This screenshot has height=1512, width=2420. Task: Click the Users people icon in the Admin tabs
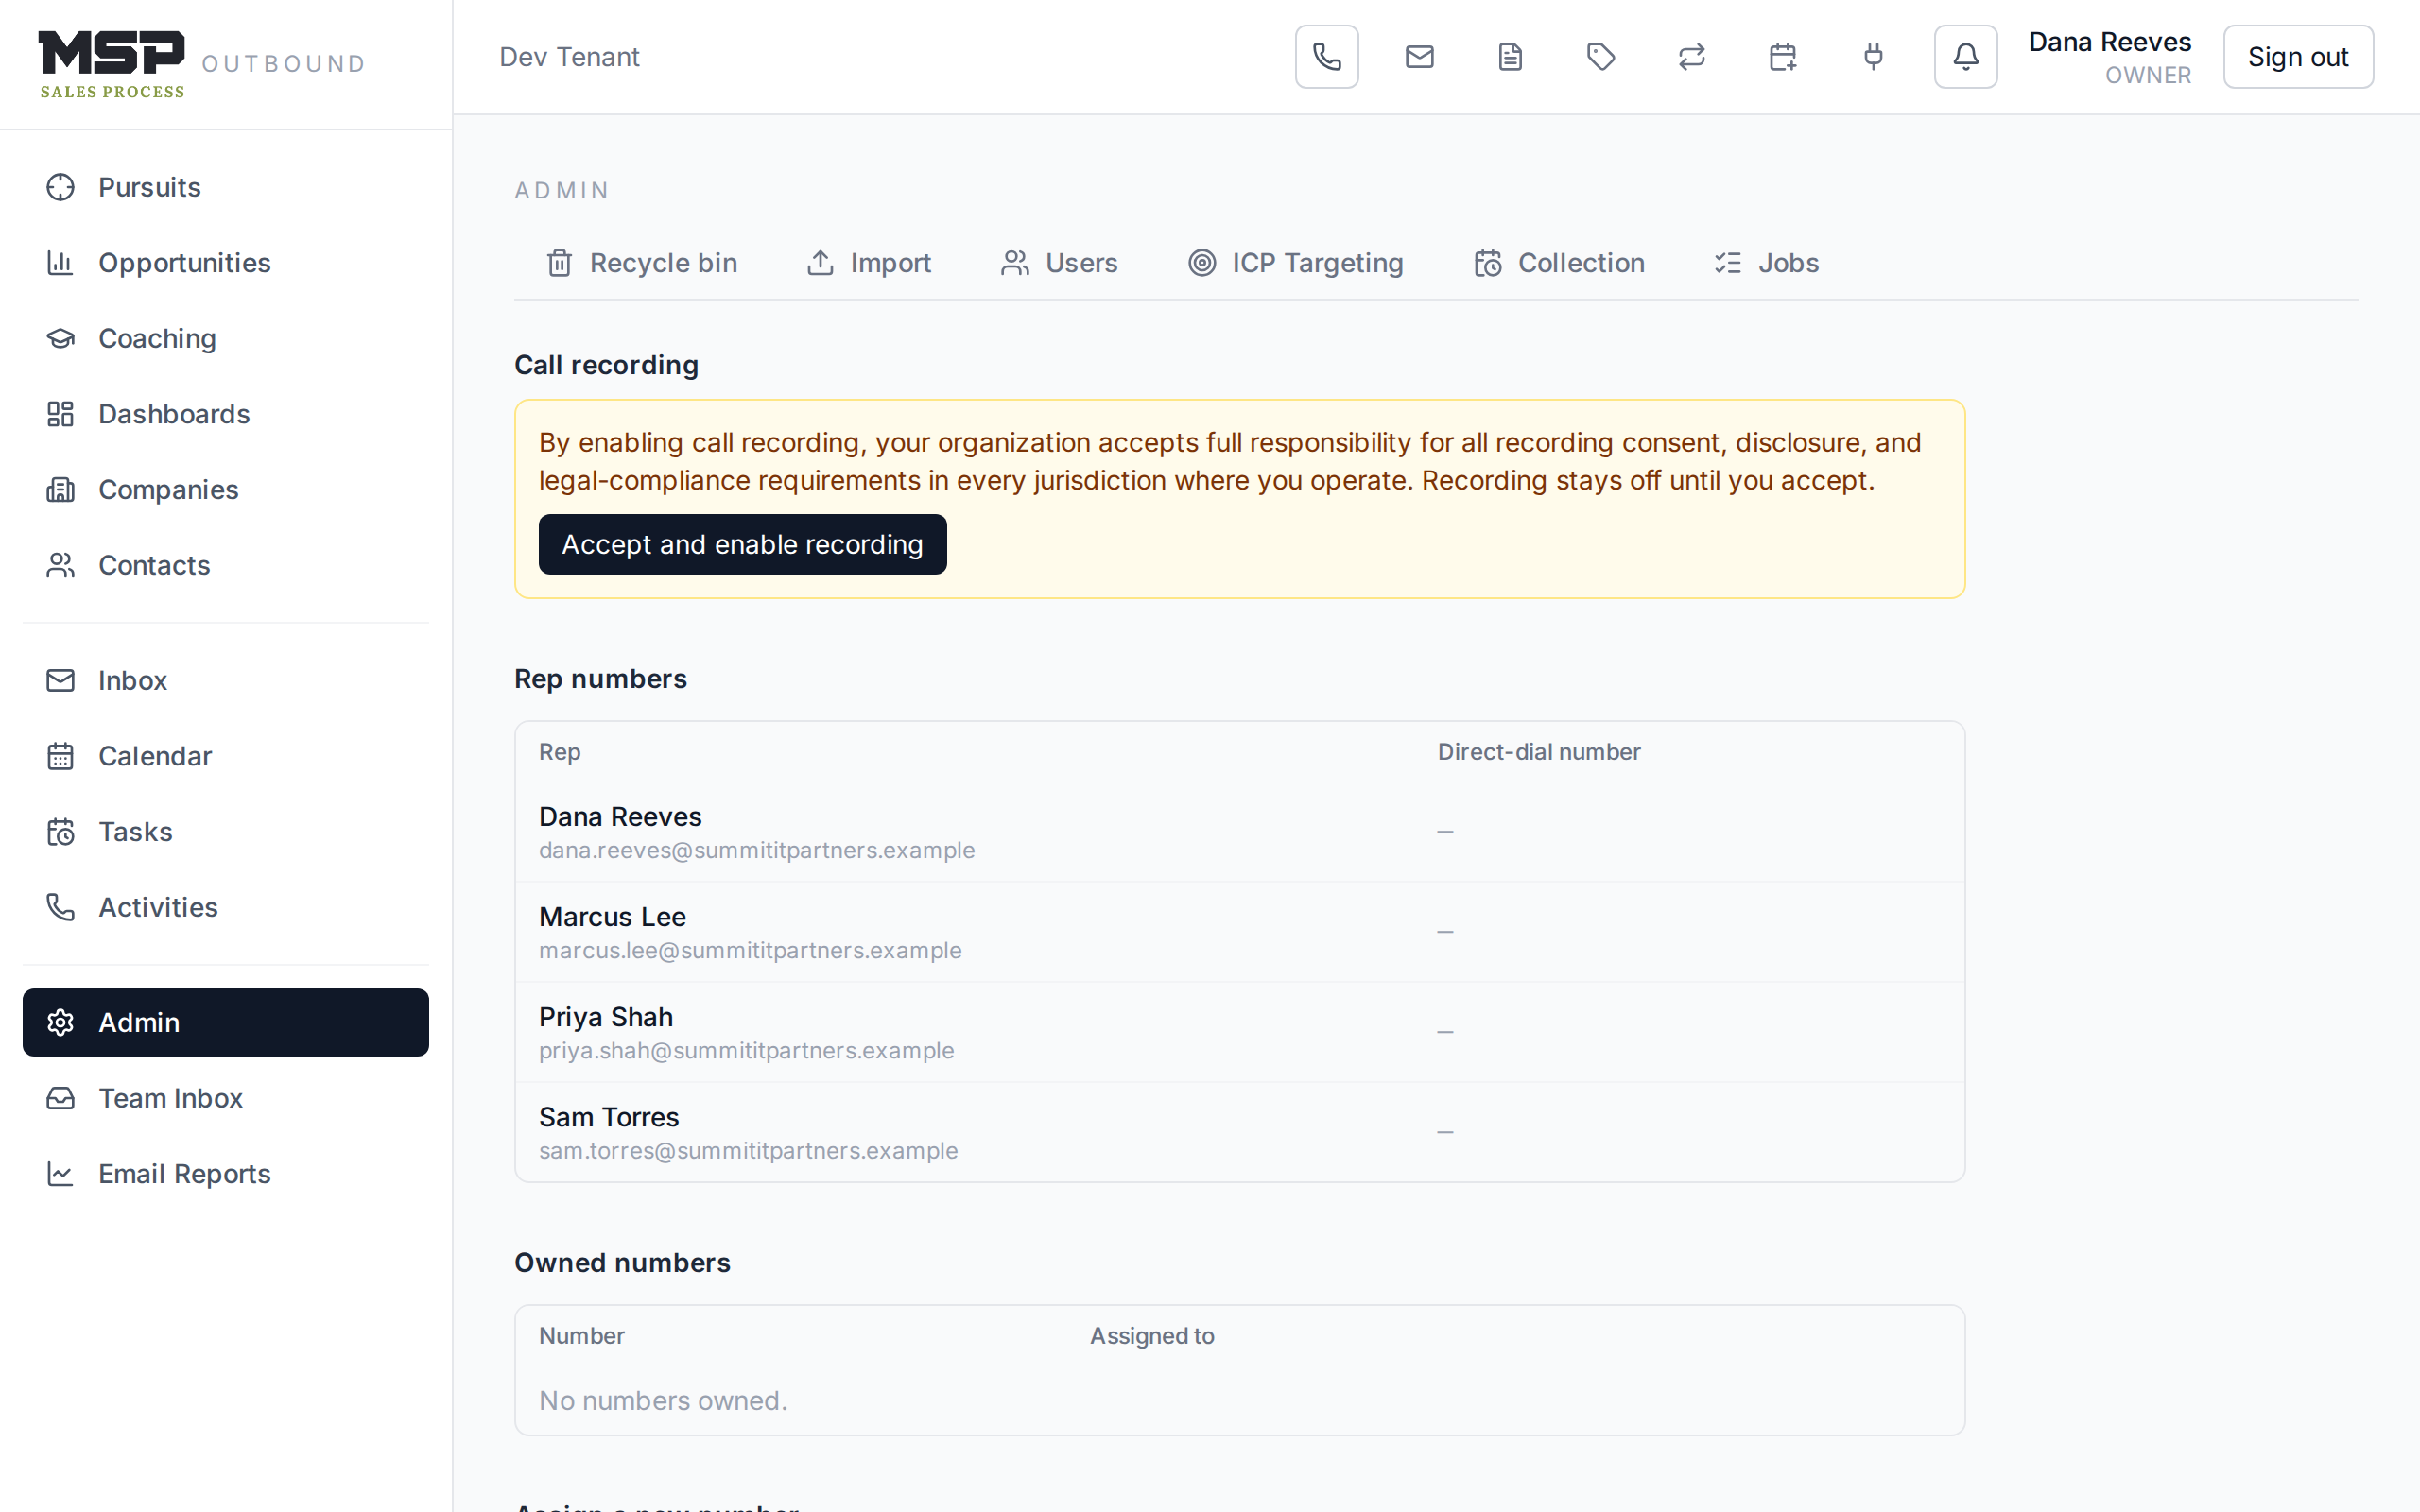1015,263
